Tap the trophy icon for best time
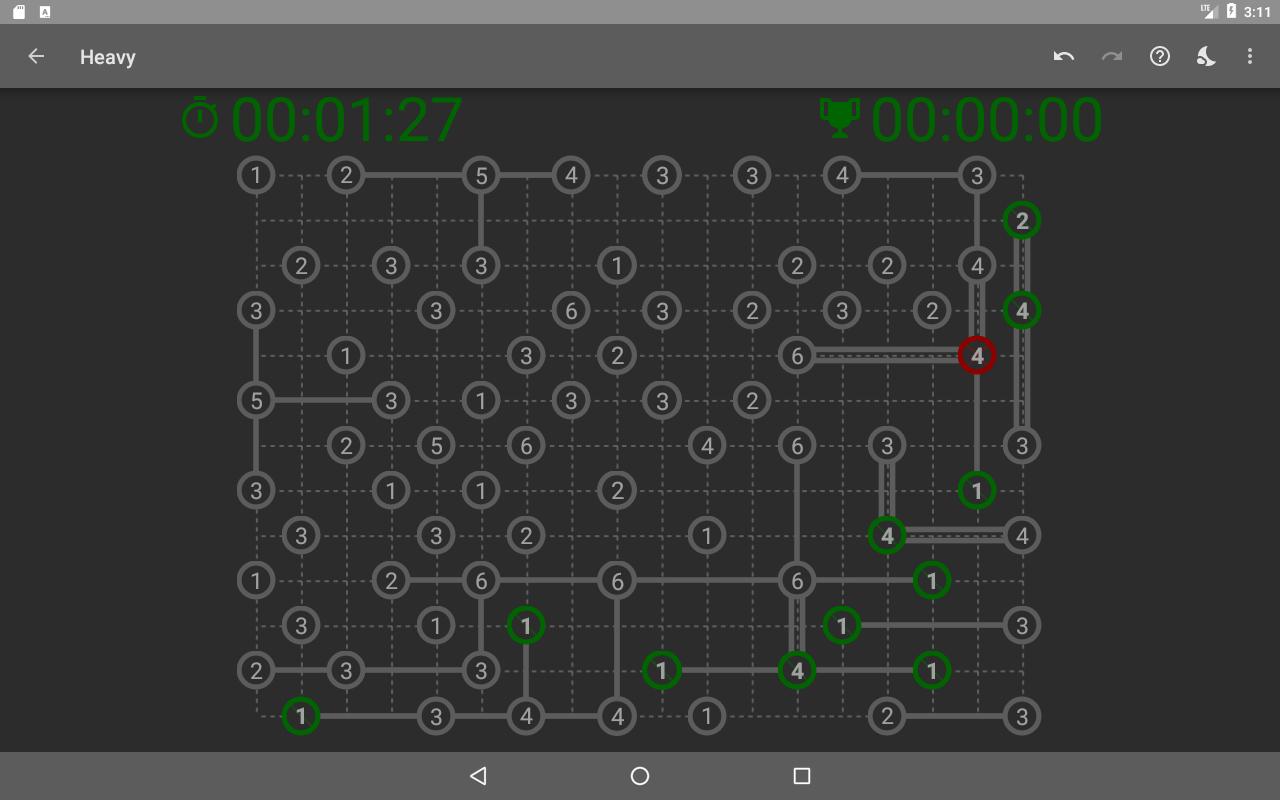Viewport: 1280px width, 800px height. tap(839, 118)
